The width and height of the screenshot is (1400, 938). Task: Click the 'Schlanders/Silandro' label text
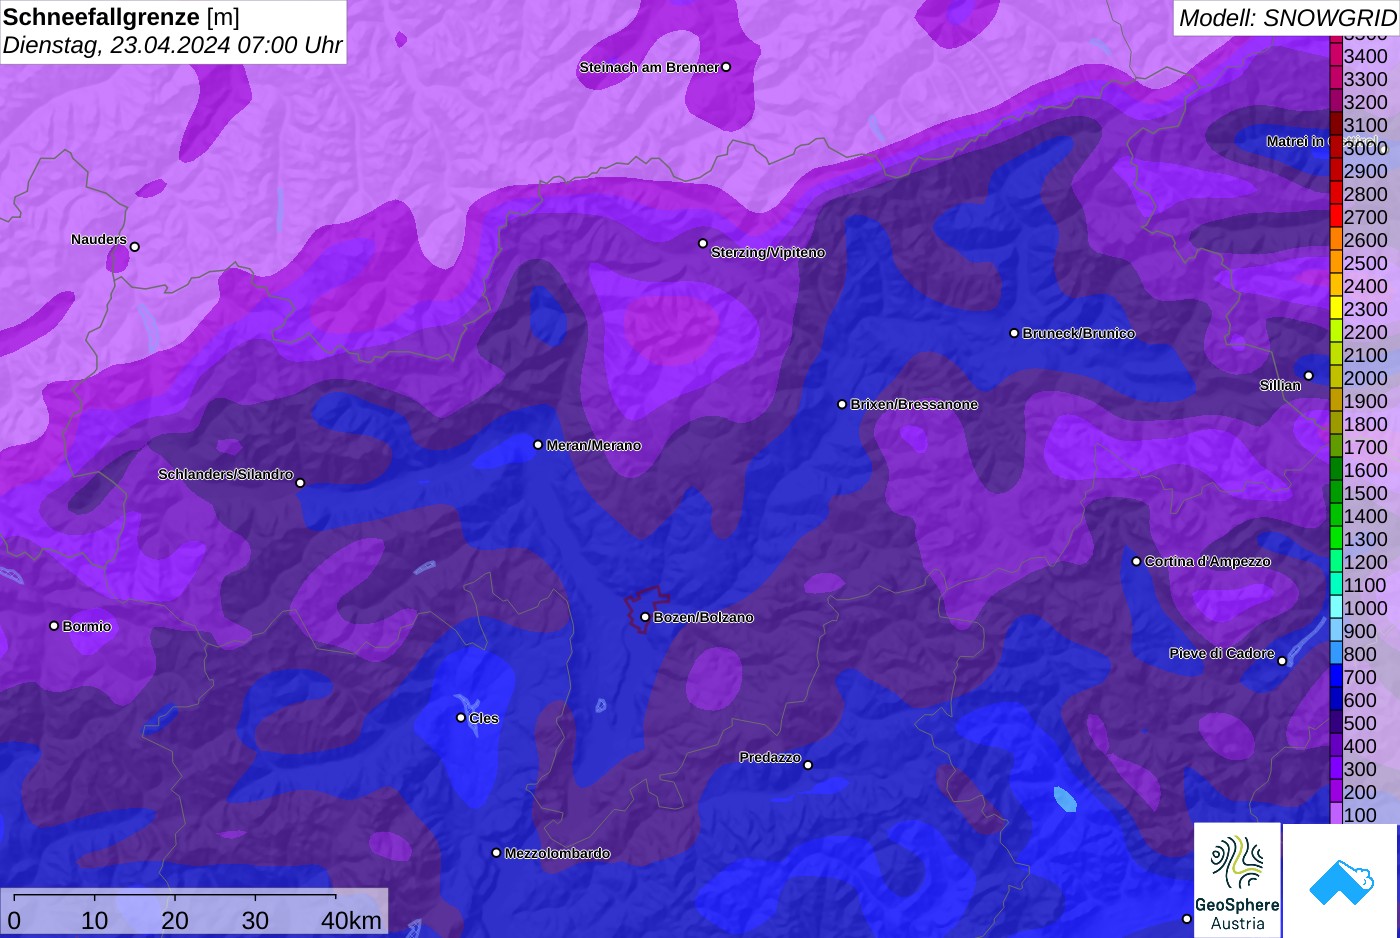226,474
